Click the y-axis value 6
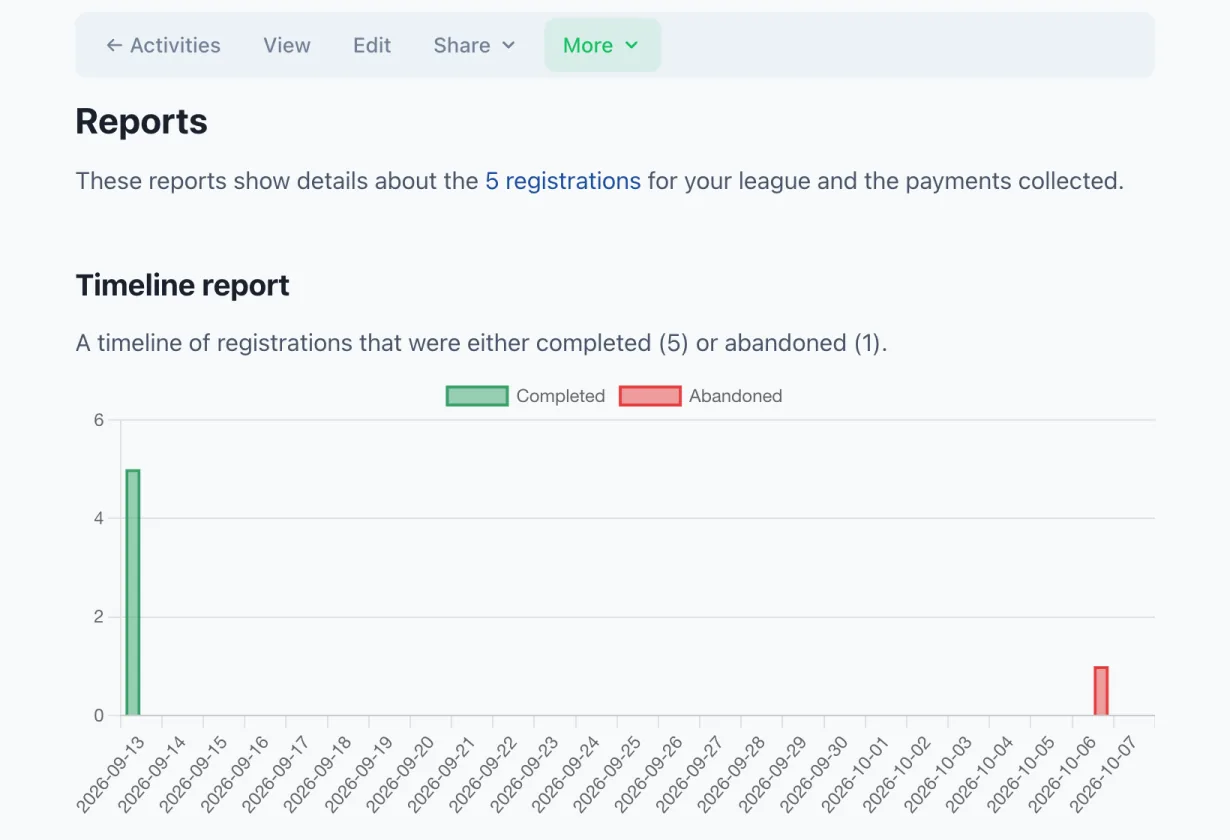 (99, 420)
